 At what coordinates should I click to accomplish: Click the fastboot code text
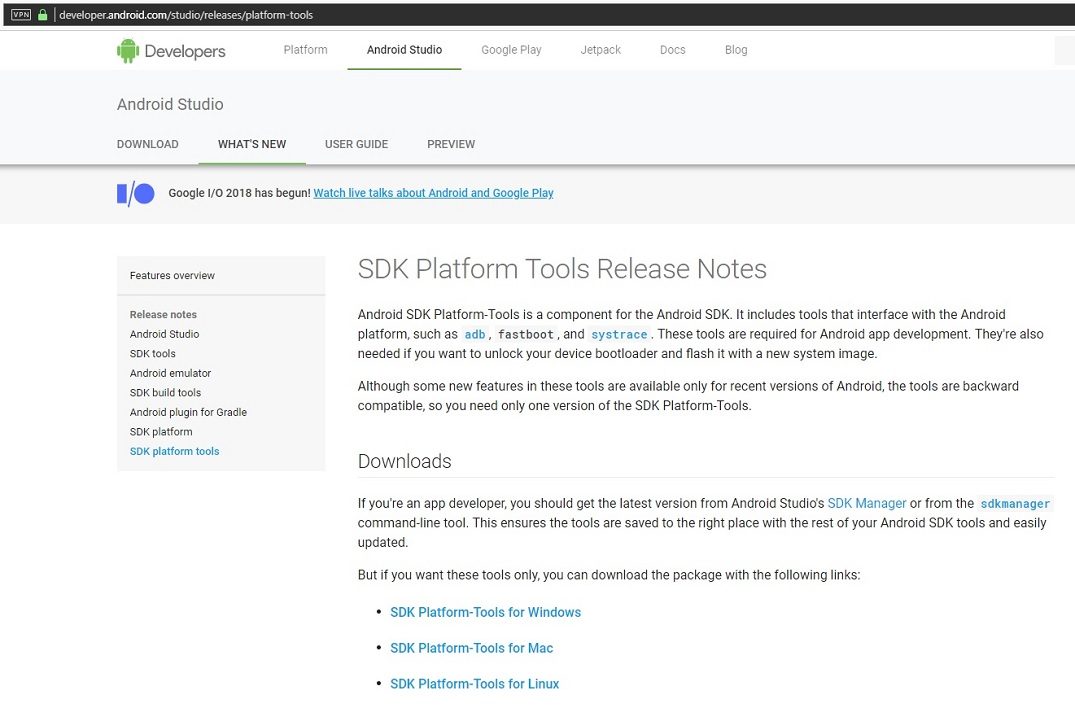(x=526, y=334)
